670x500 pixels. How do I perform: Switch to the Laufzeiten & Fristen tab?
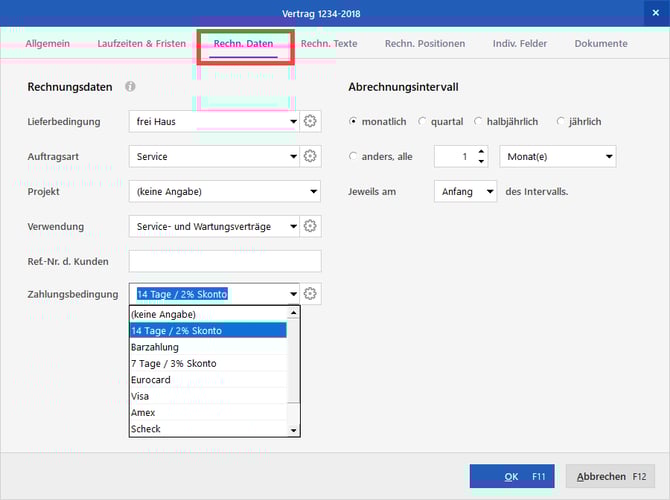[140, 44]
